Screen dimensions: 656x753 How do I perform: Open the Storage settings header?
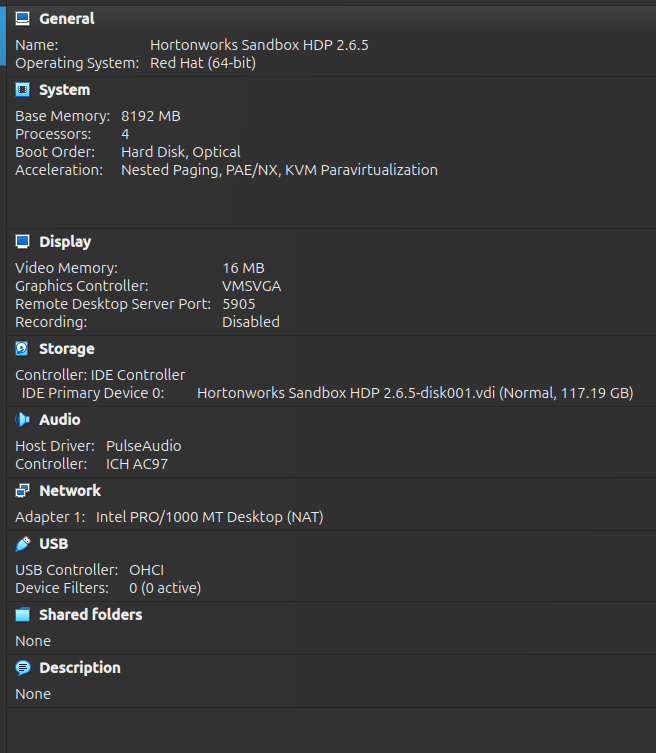(67, 349)
